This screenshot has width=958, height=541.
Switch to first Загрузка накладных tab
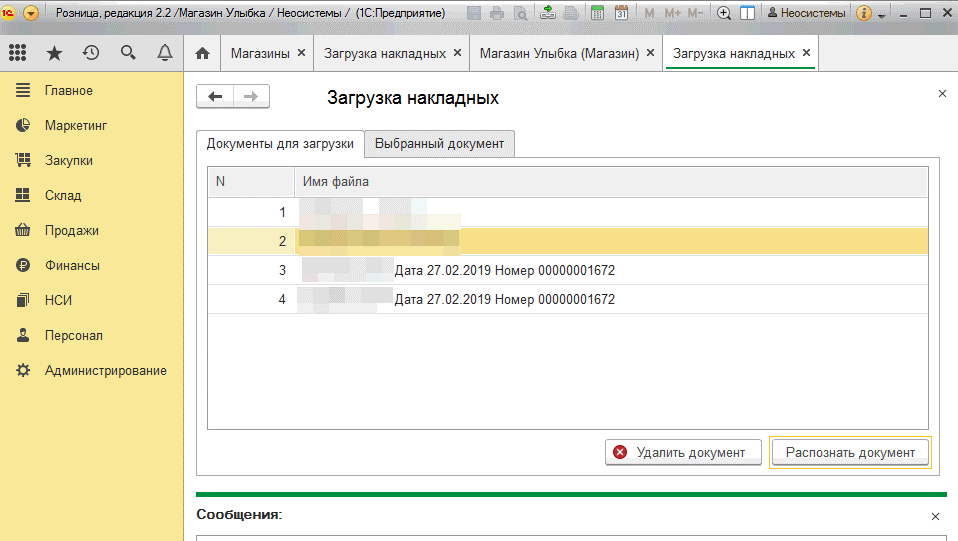pos(385,53)
